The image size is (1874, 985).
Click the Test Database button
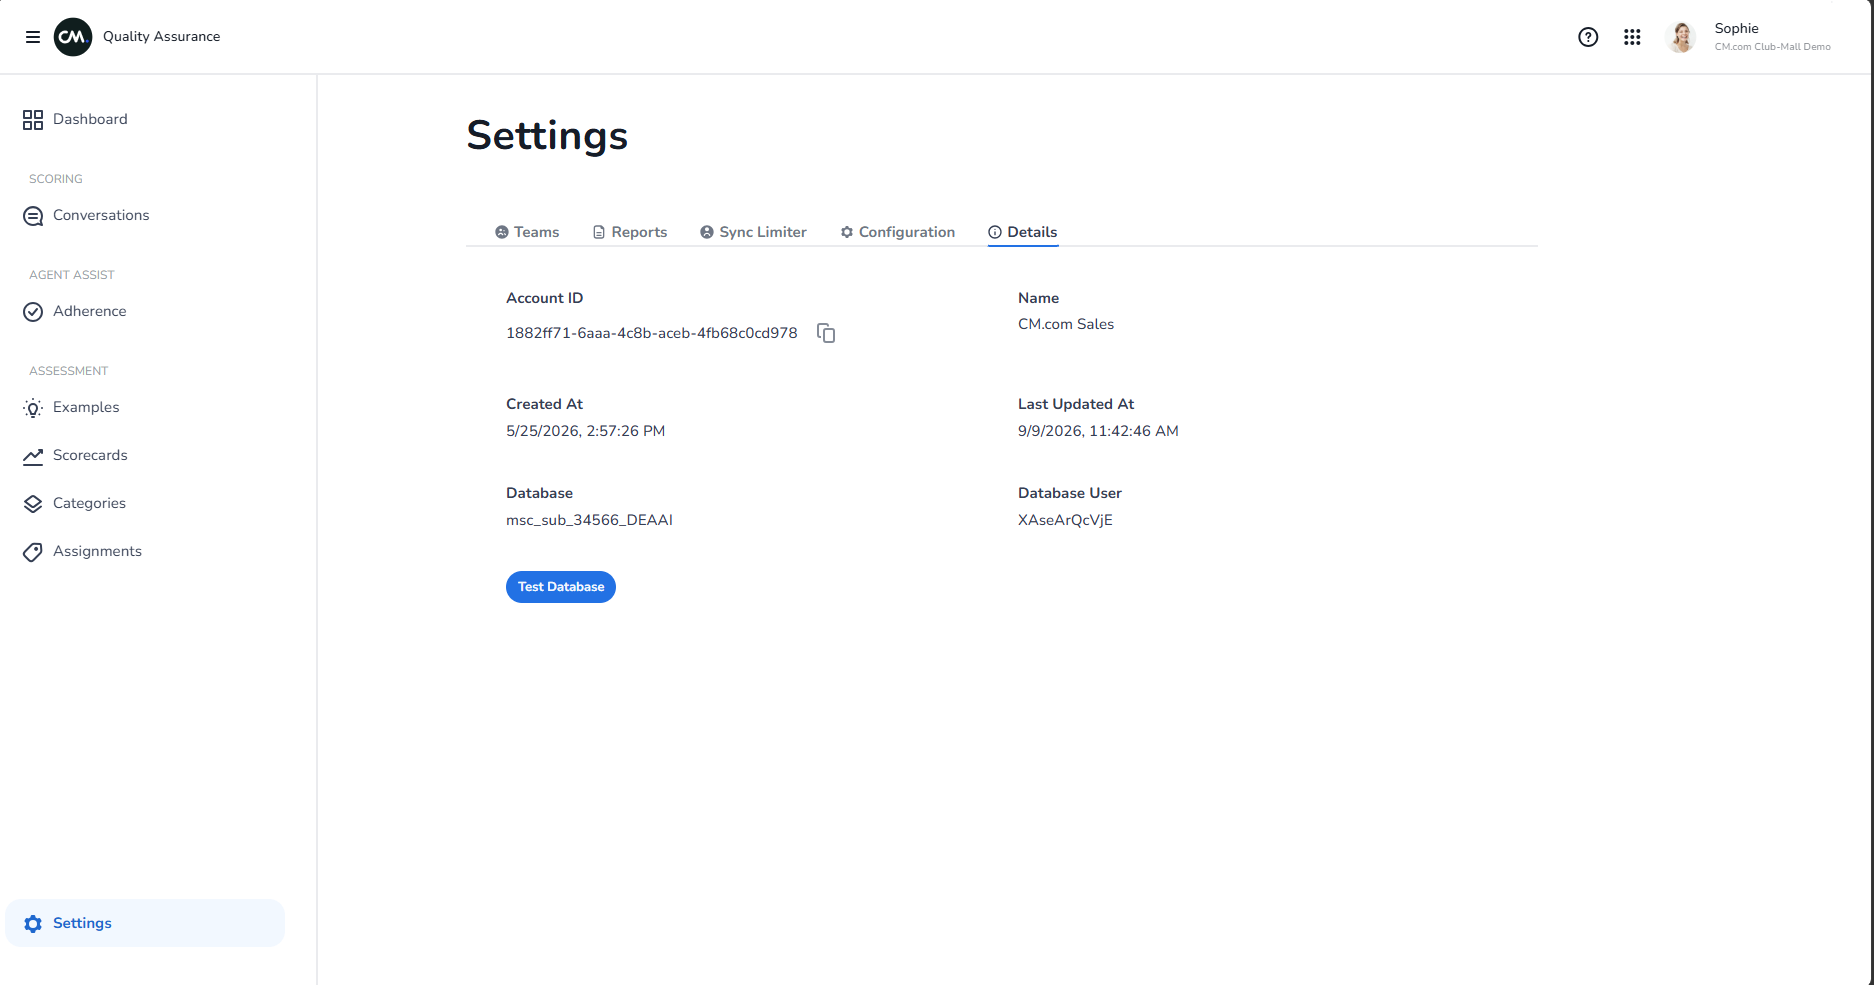click(561, 587)
